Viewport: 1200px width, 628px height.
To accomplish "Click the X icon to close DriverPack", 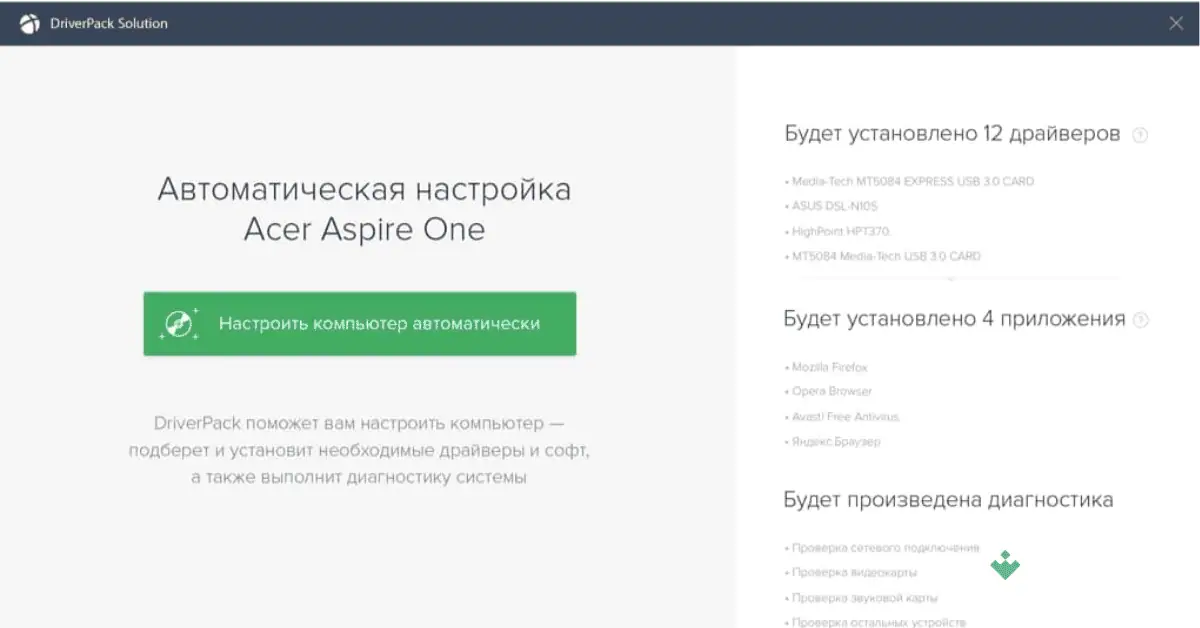I will [x=1176, y=22].
